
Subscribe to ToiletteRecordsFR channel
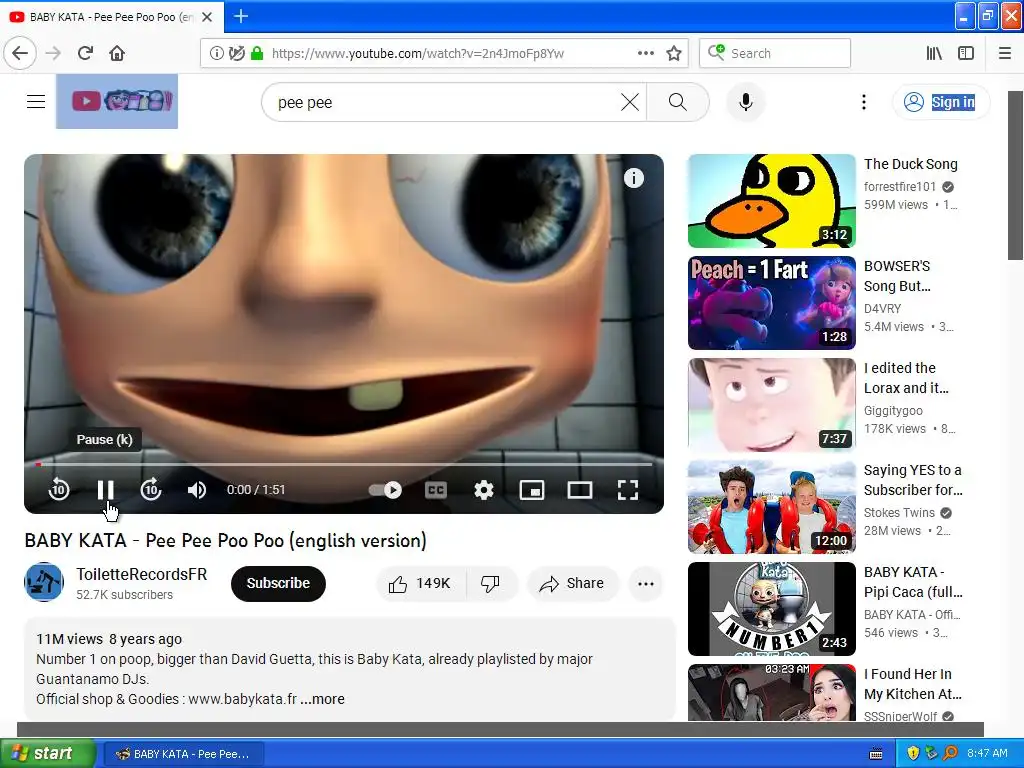point(278,583)
